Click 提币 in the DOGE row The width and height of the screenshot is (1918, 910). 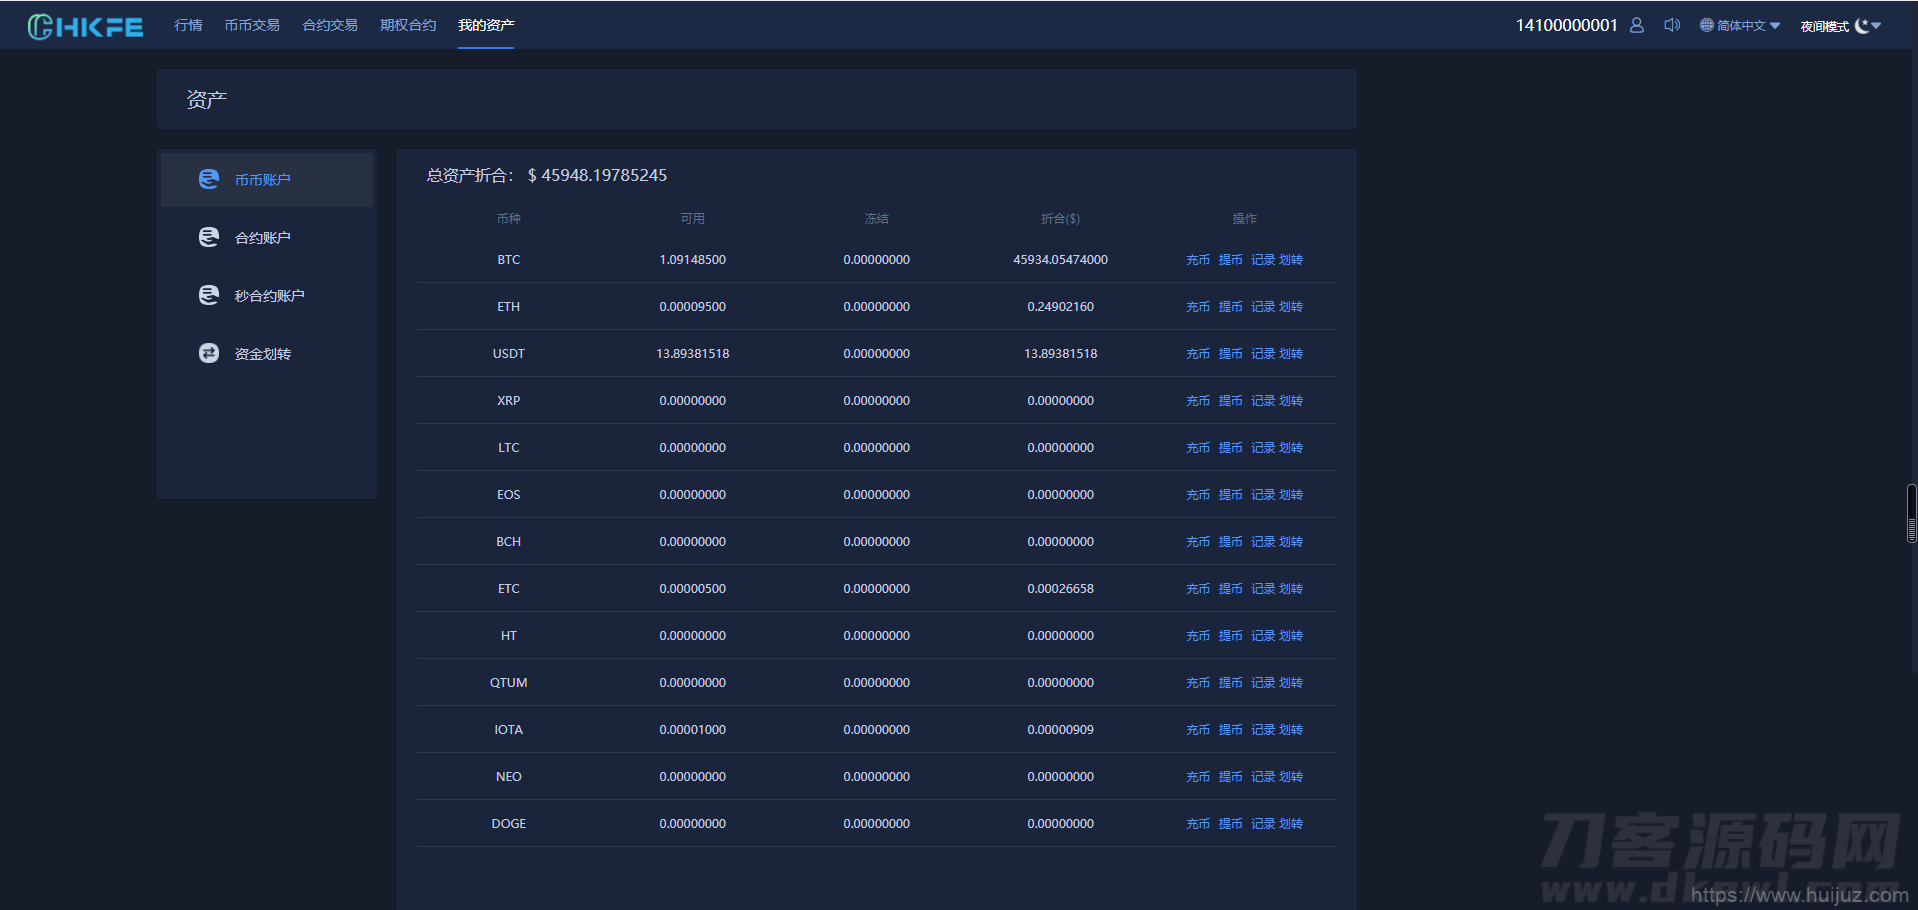pyautogui.click(x=1230, y=824)
